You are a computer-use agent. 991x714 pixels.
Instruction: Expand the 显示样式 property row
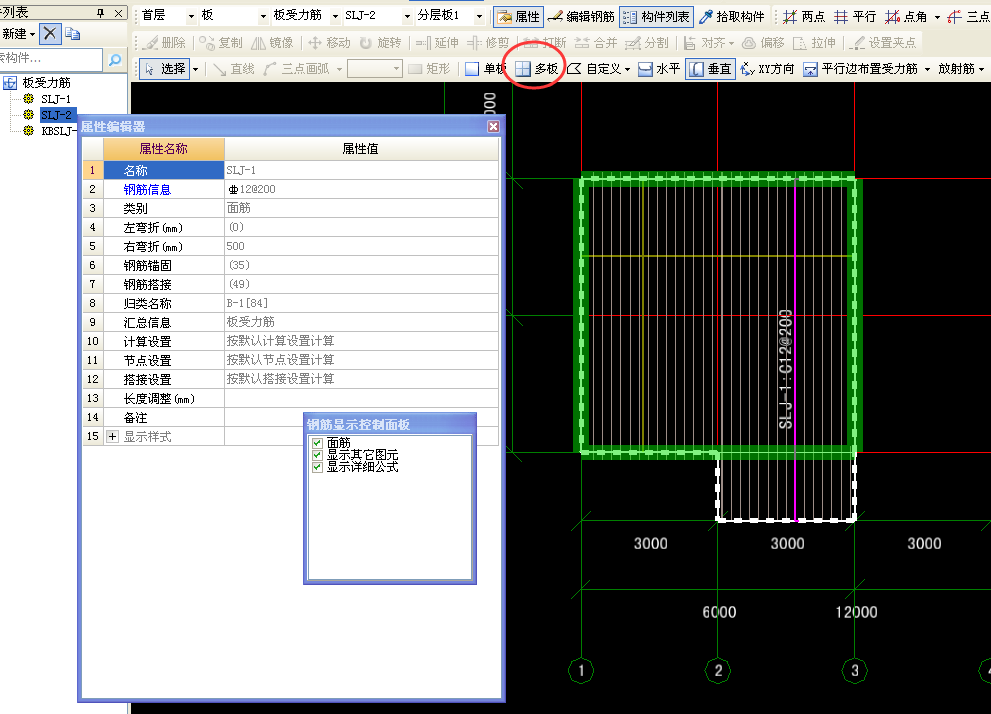112,437
